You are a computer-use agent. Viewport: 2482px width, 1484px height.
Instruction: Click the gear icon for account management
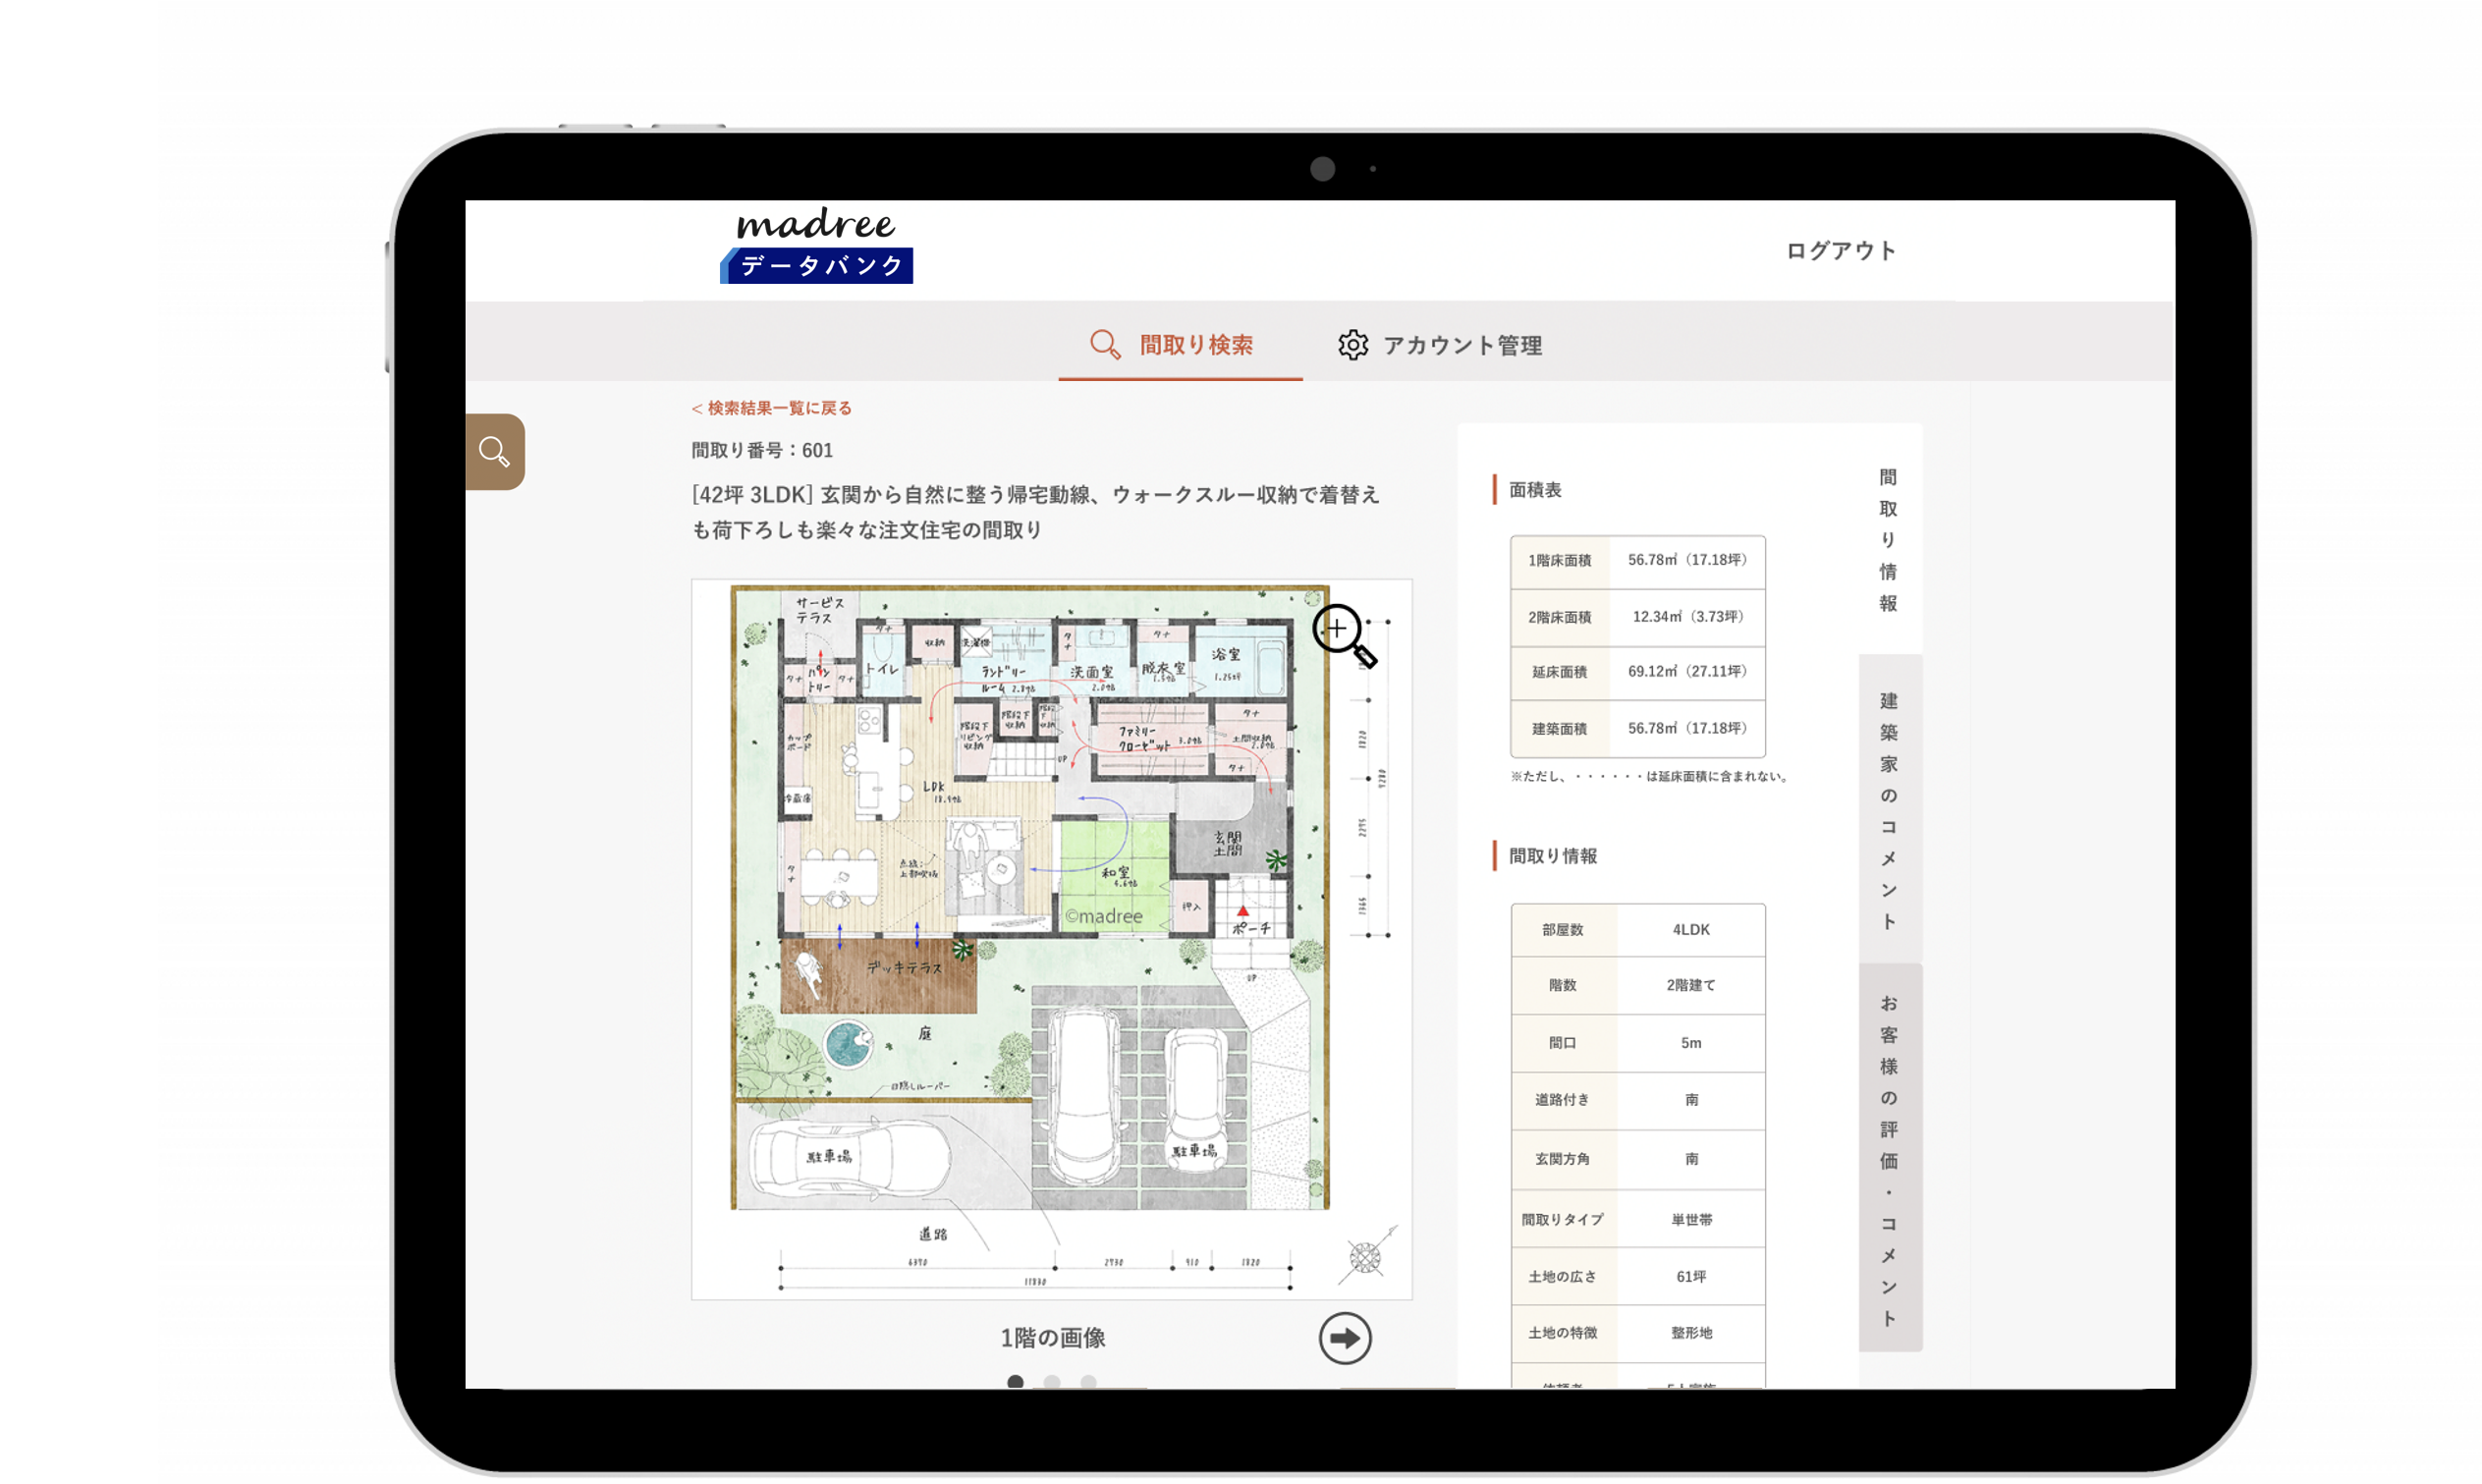[1352, 345]
